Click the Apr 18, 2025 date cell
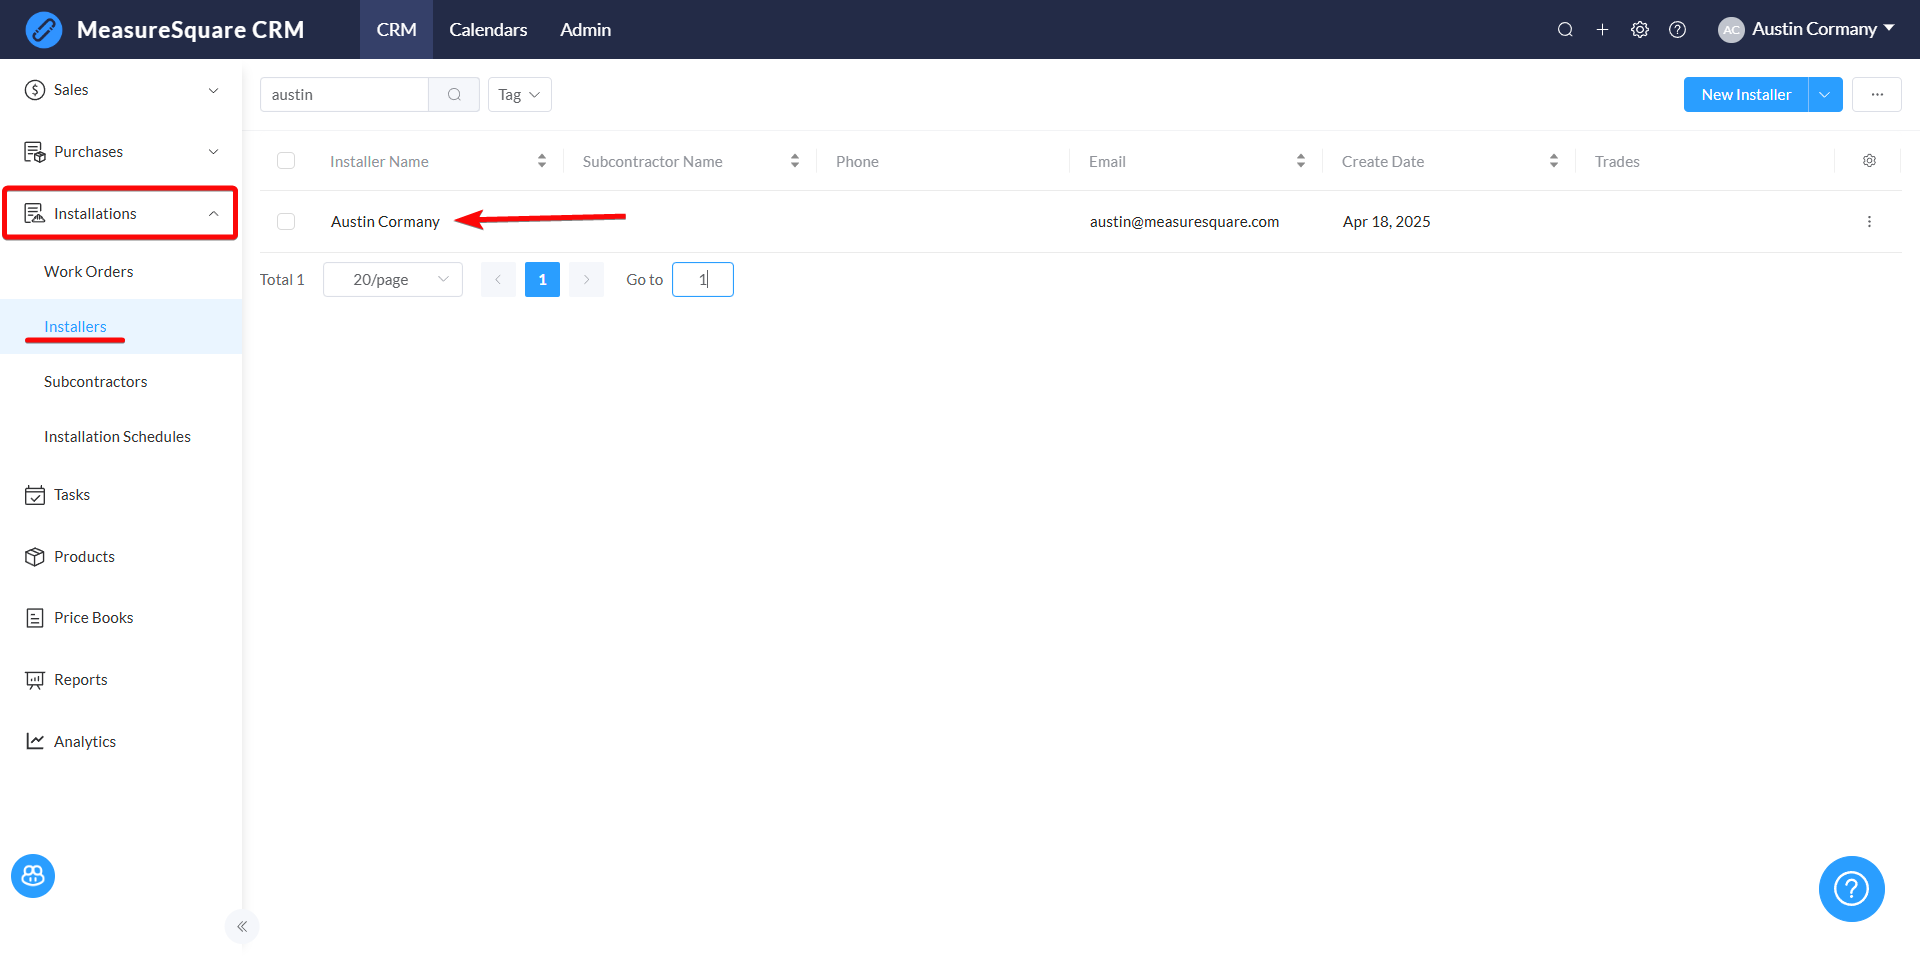 1386,222
